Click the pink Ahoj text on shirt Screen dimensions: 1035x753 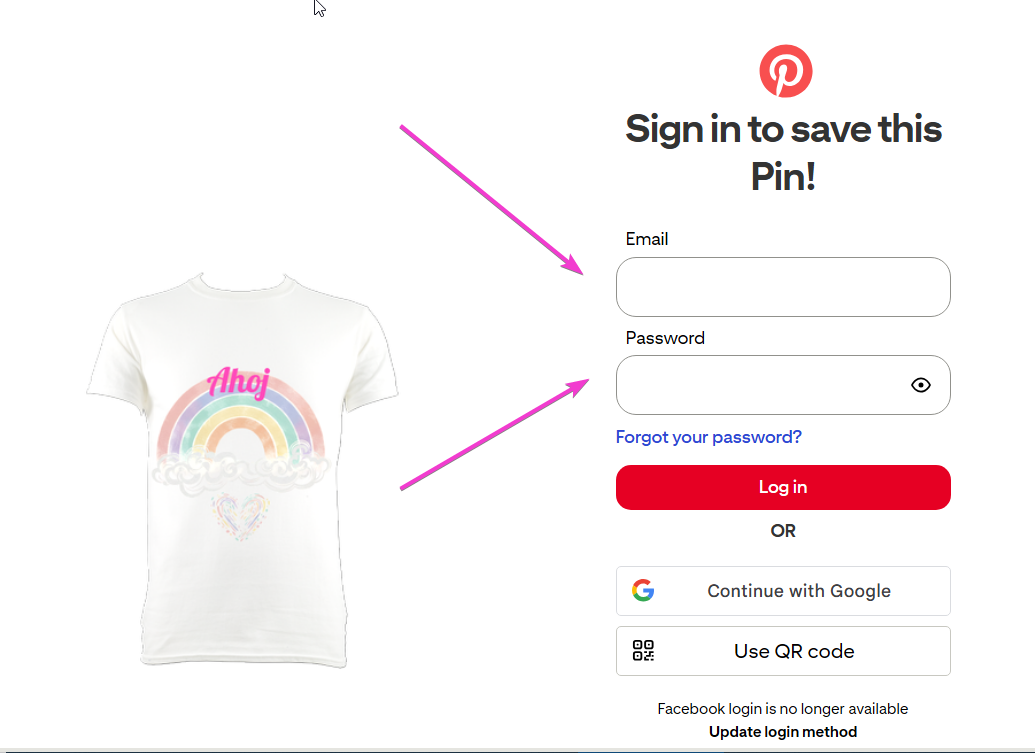(x=237, y=381)
